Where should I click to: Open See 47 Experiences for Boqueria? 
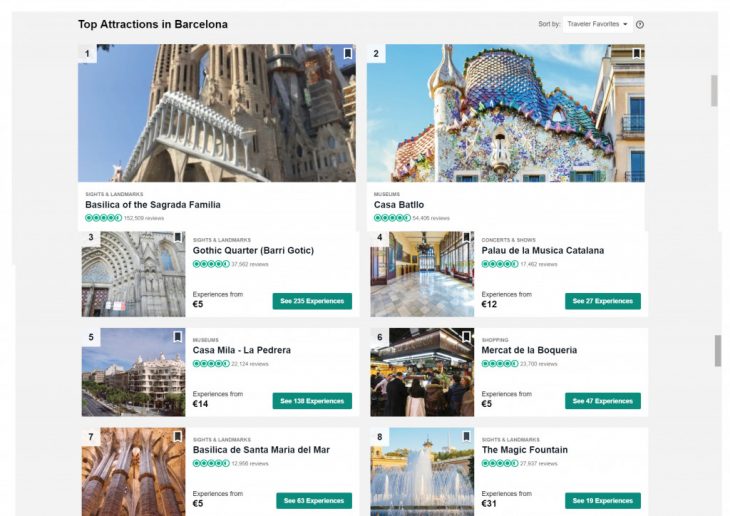602,401
